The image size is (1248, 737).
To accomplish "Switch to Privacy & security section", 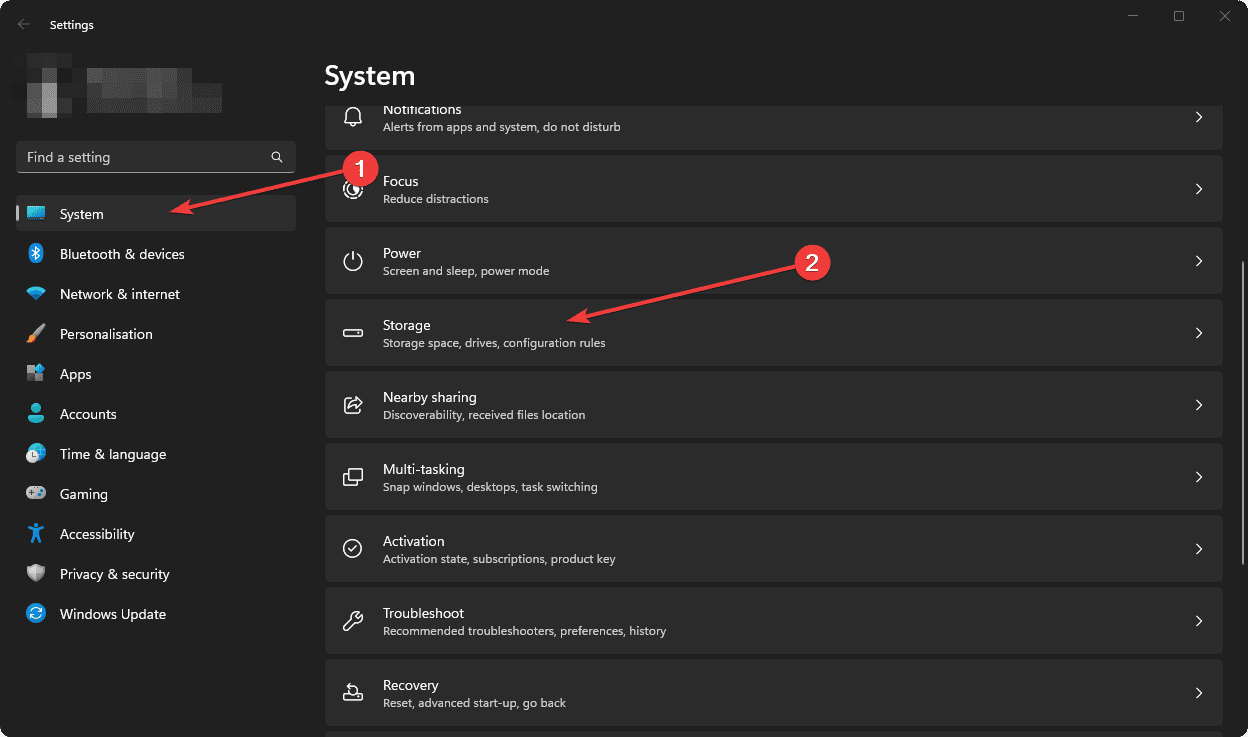I will [x=113, y=574].
